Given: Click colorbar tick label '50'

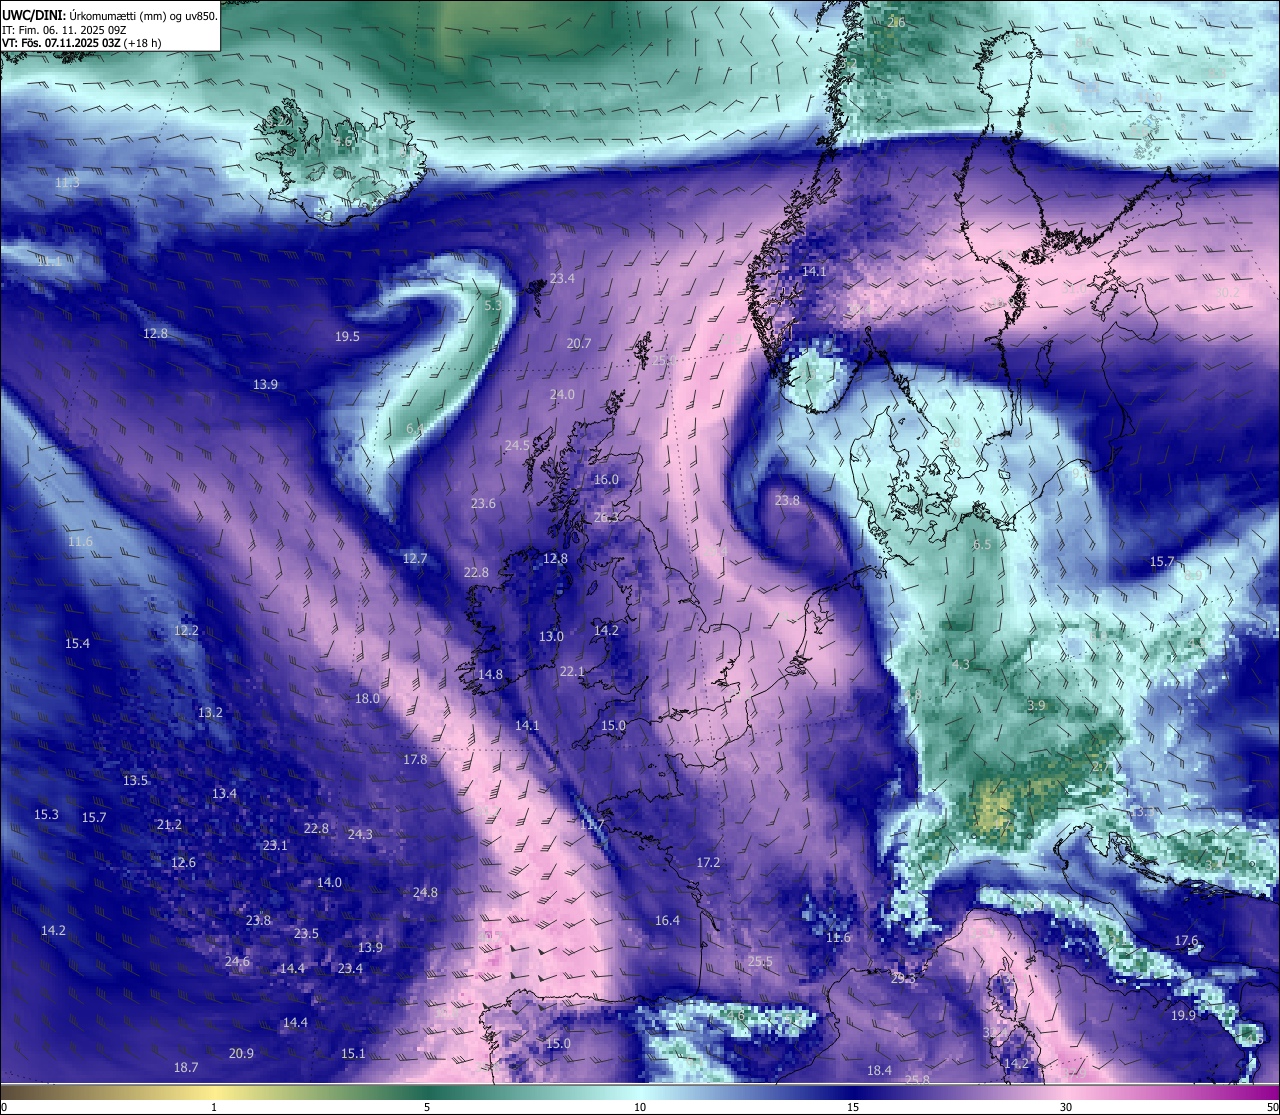Looking at the screenshot, I should coord(1271,1107).
